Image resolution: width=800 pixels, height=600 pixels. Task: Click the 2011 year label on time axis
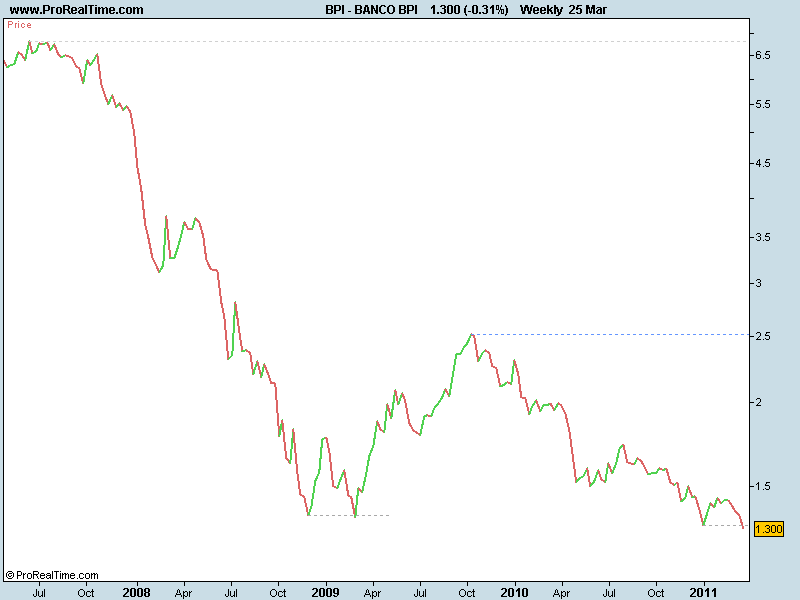[704, 592]
